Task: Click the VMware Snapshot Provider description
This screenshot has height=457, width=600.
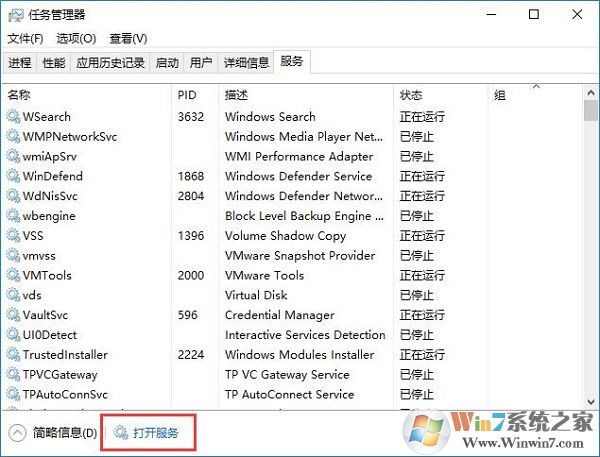Action: pyautogui.click(x=300, y=255)
